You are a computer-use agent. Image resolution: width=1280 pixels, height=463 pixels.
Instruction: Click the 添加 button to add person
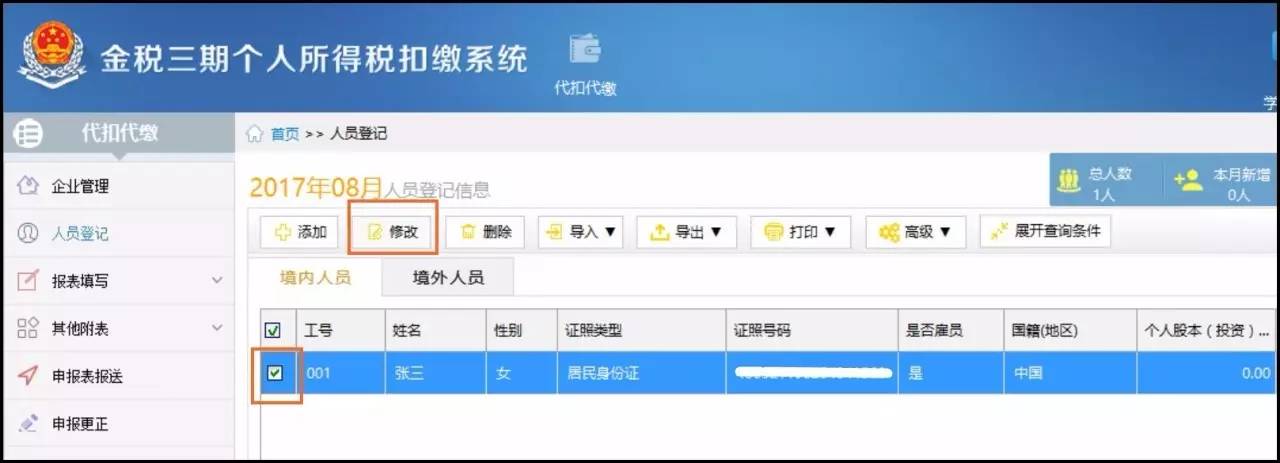click(x=300, y=232)
